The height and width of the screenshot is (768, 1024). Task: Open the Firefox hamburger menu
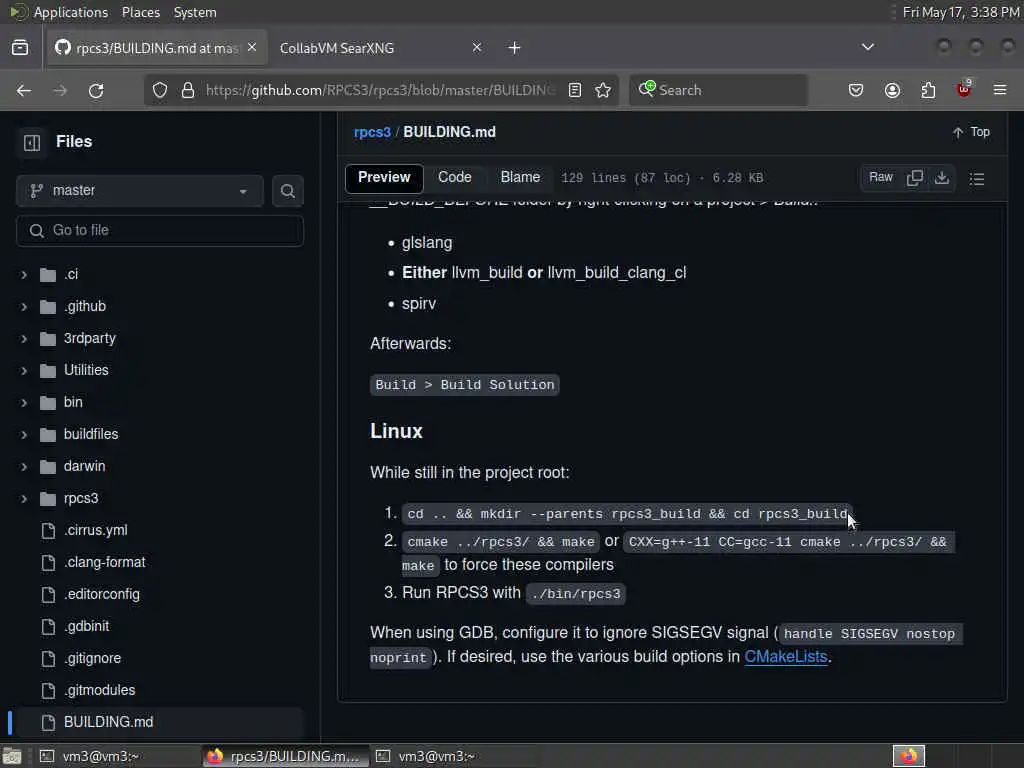(x=1000, y=90)
